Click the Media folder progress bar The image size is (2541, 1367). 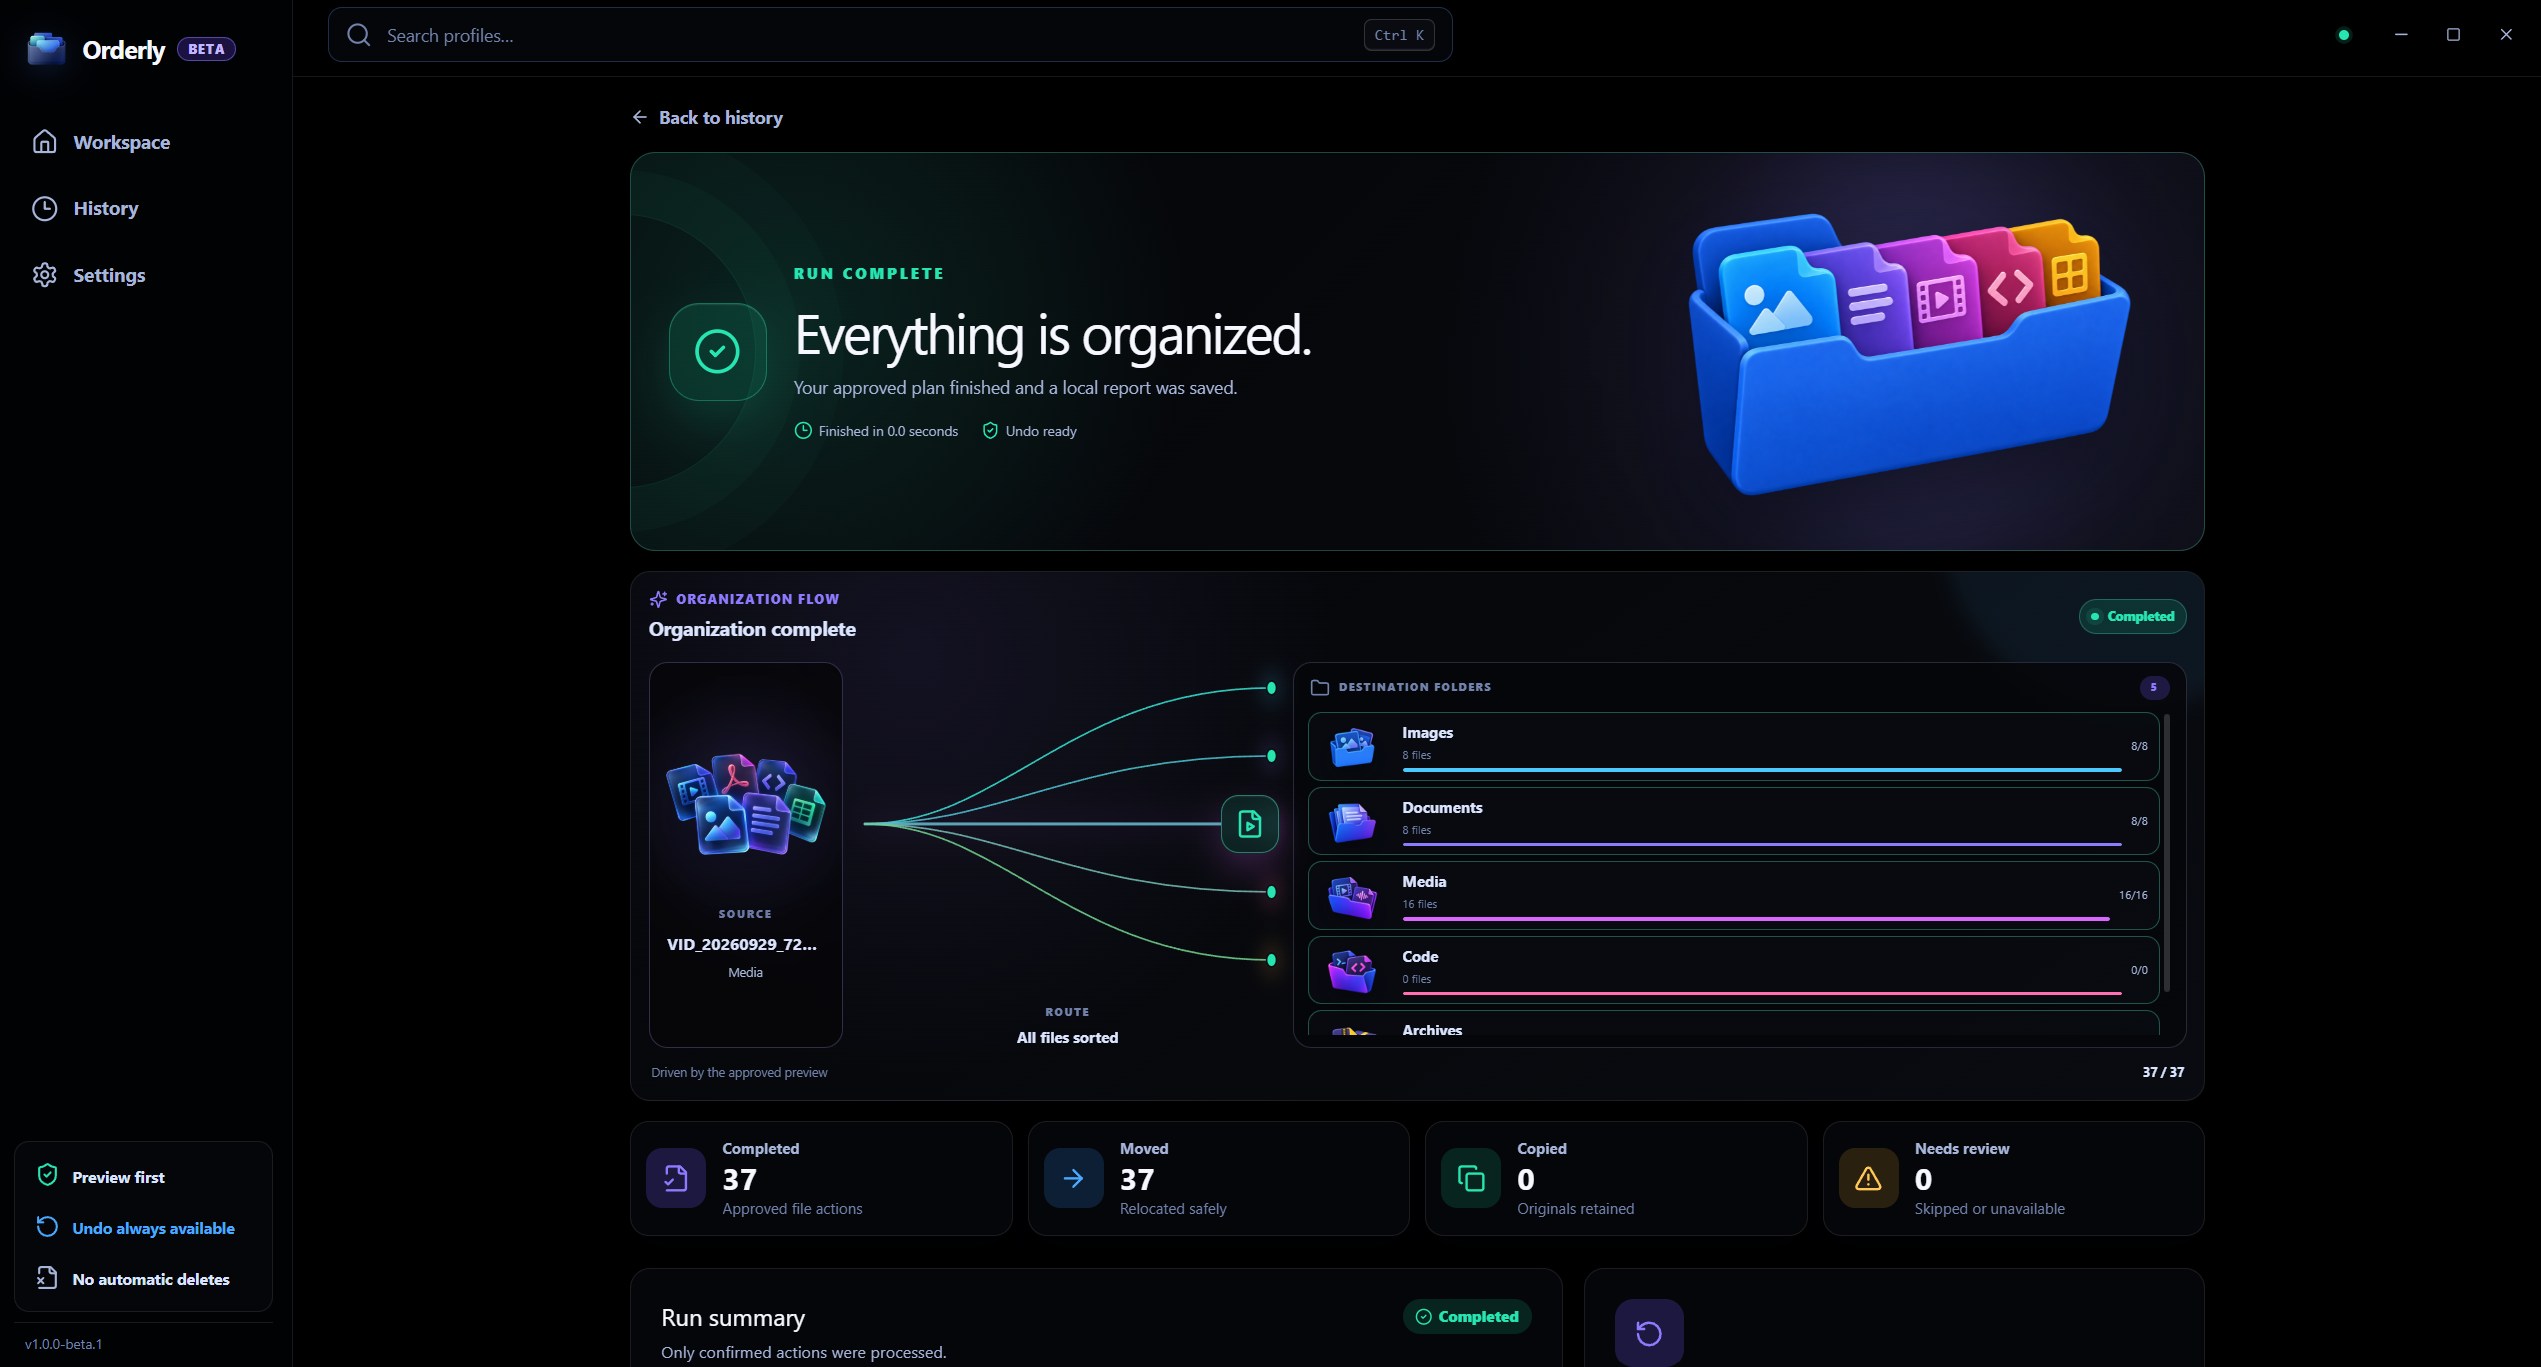(x=1755, y=919)
